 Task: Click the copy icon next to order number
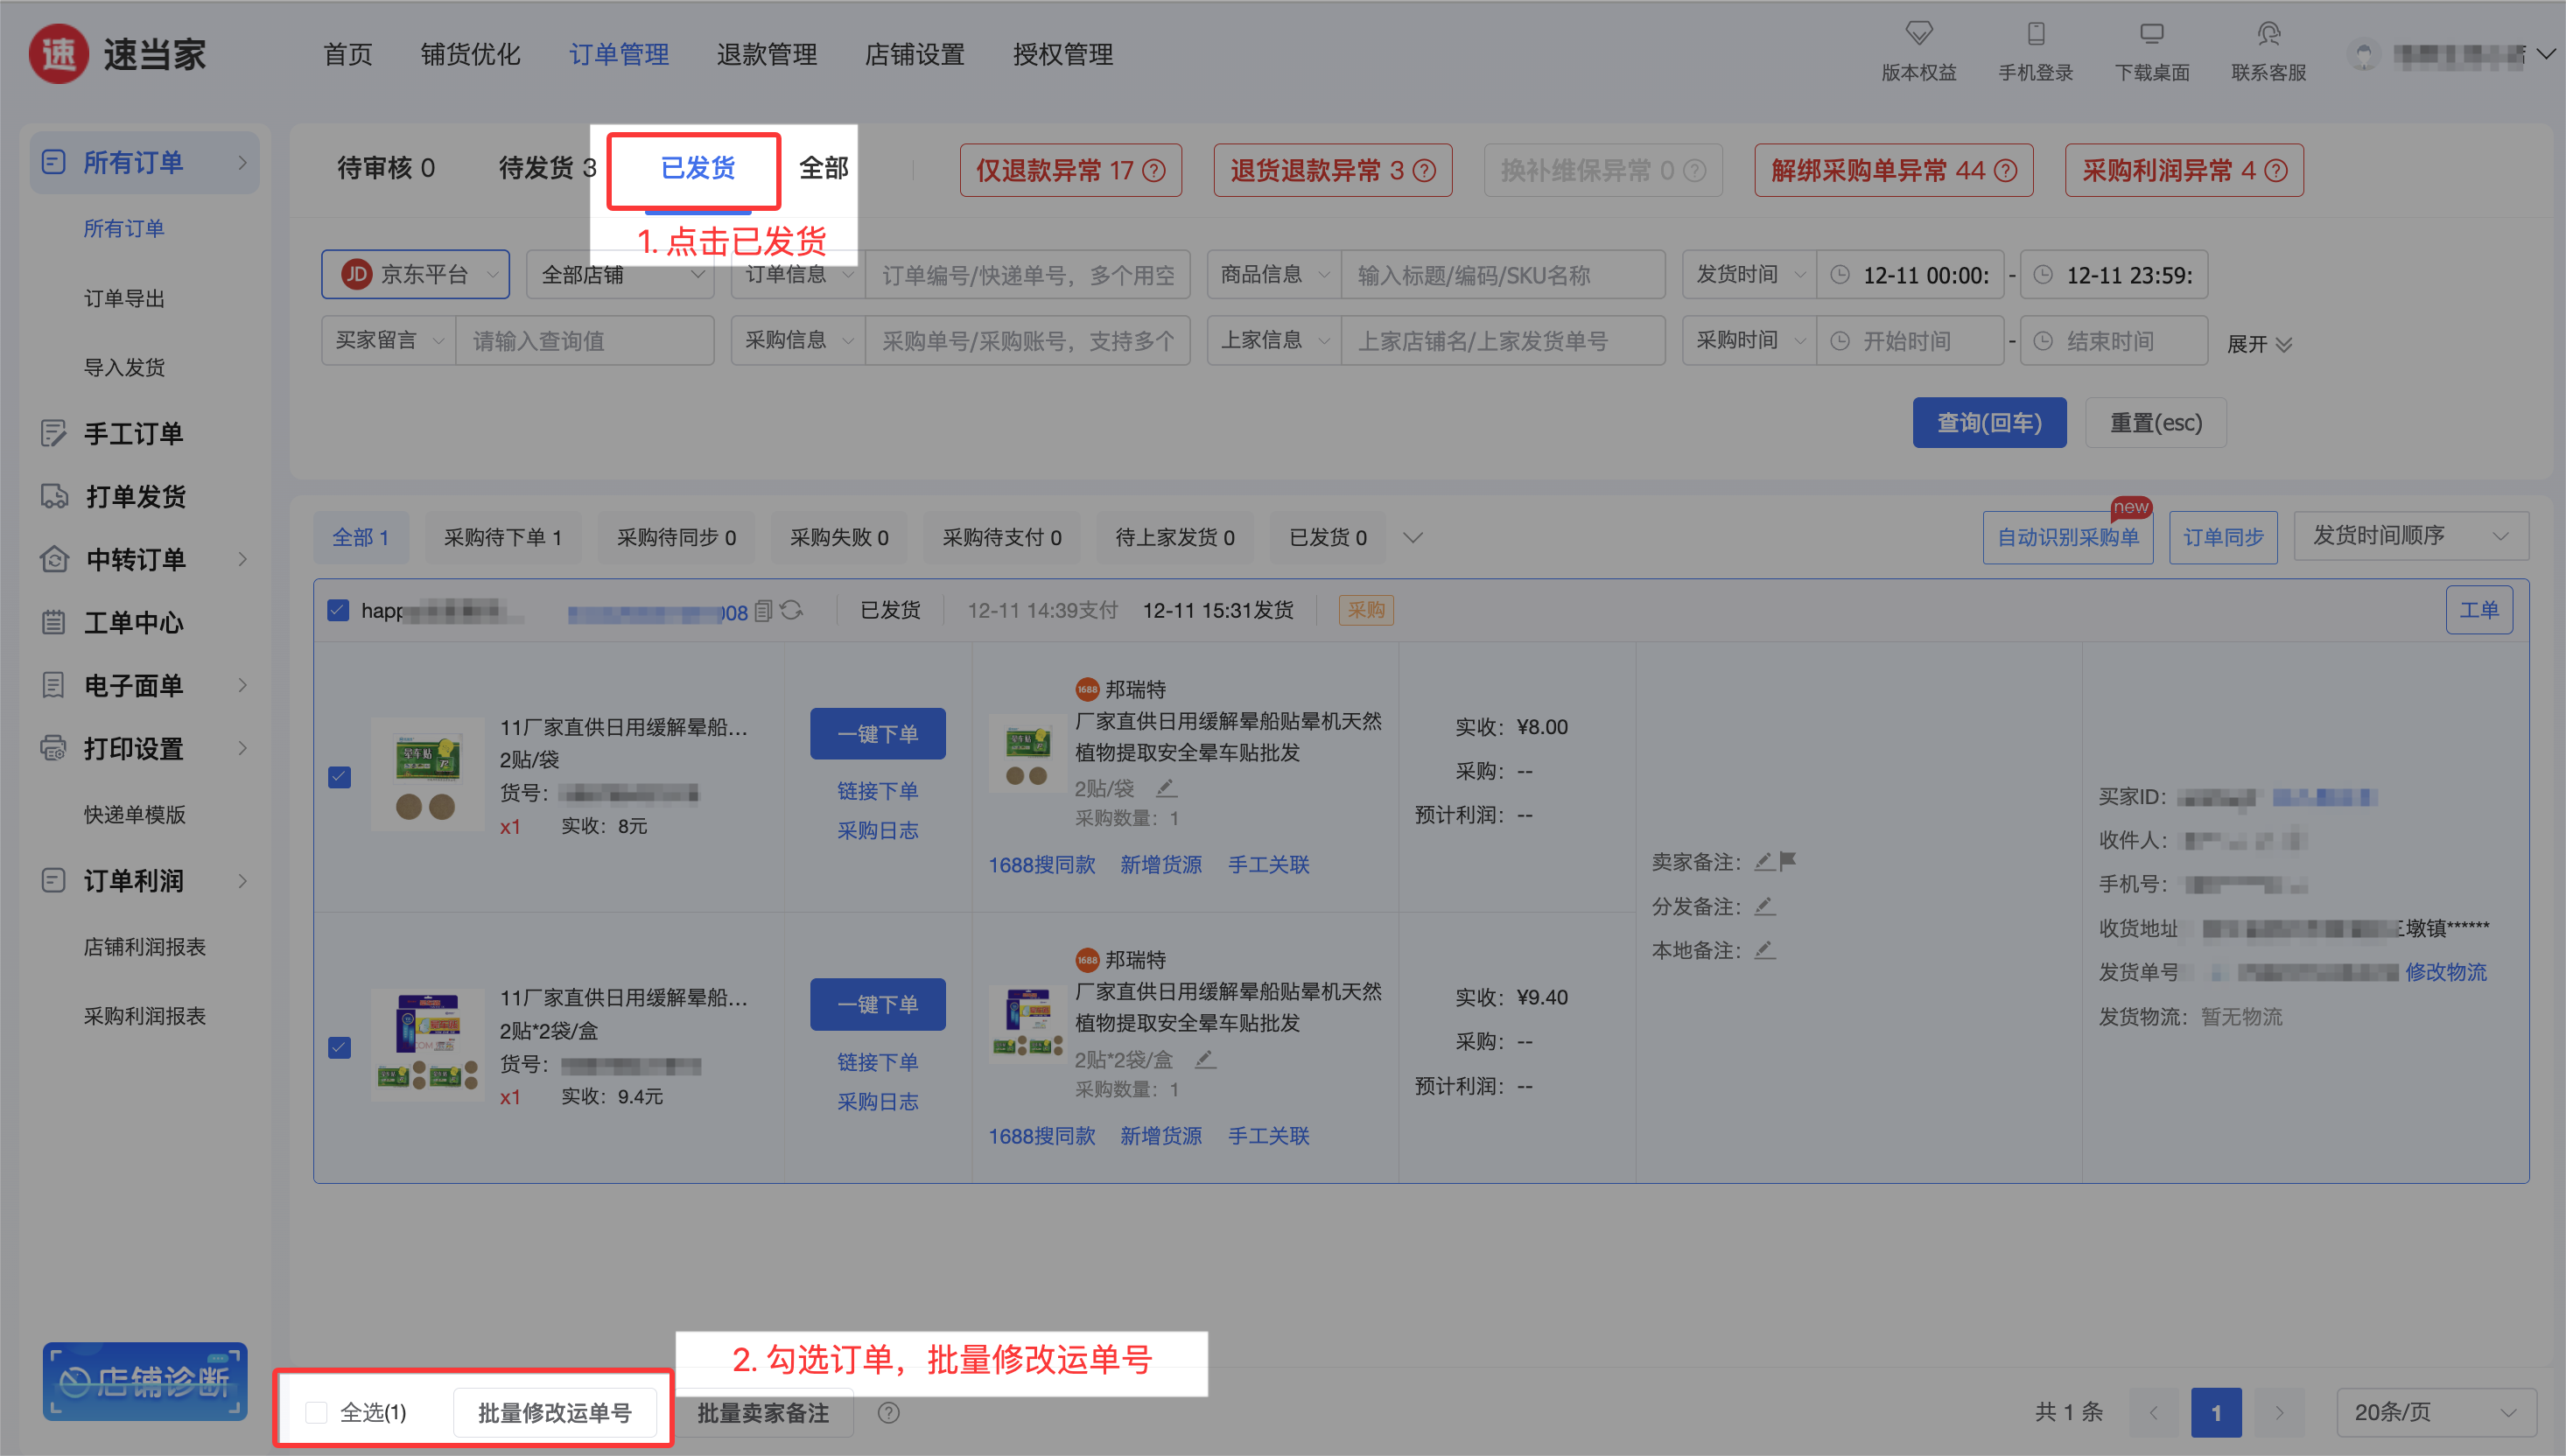[763, 610]
